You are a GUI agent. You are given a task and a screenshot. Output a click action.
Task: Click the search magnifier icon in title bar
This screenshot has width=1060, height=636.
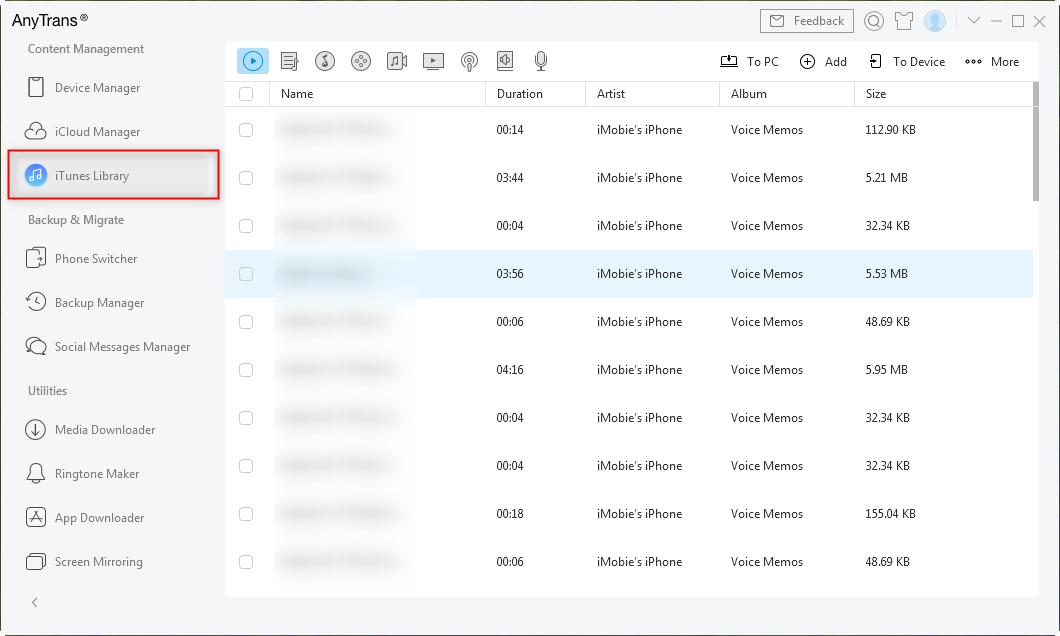pos(873,21)
